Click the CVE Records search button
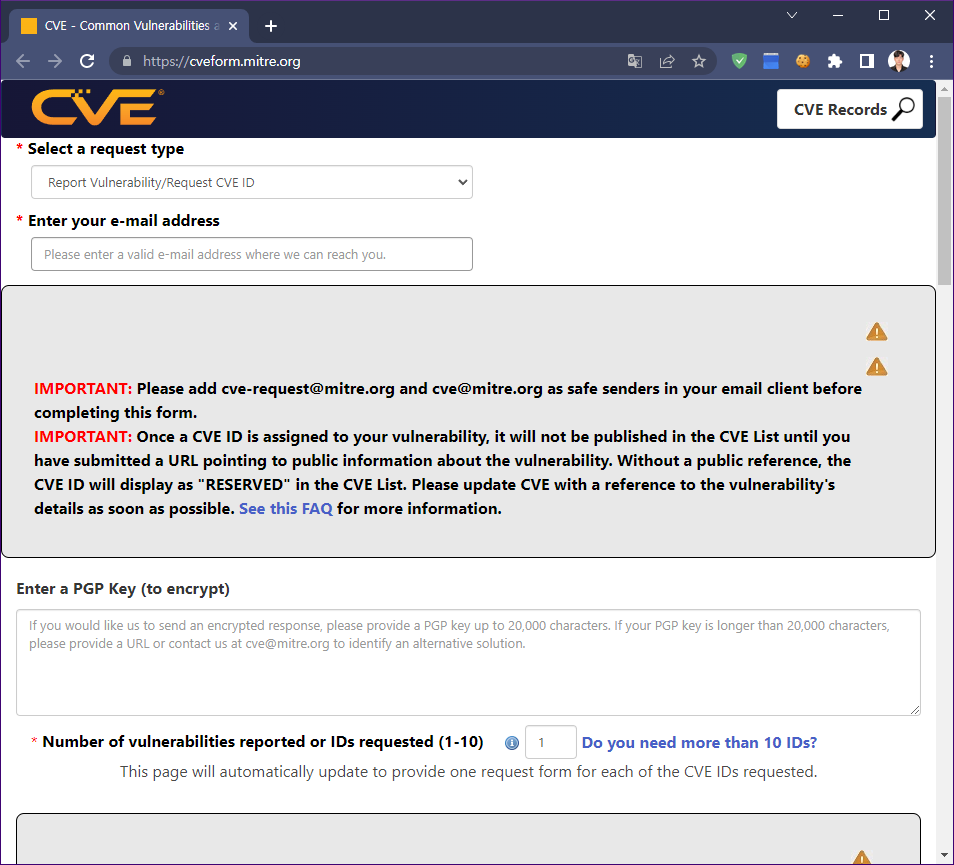The width and height of the screenshot is (954, 865). click(x=849, y=109)
